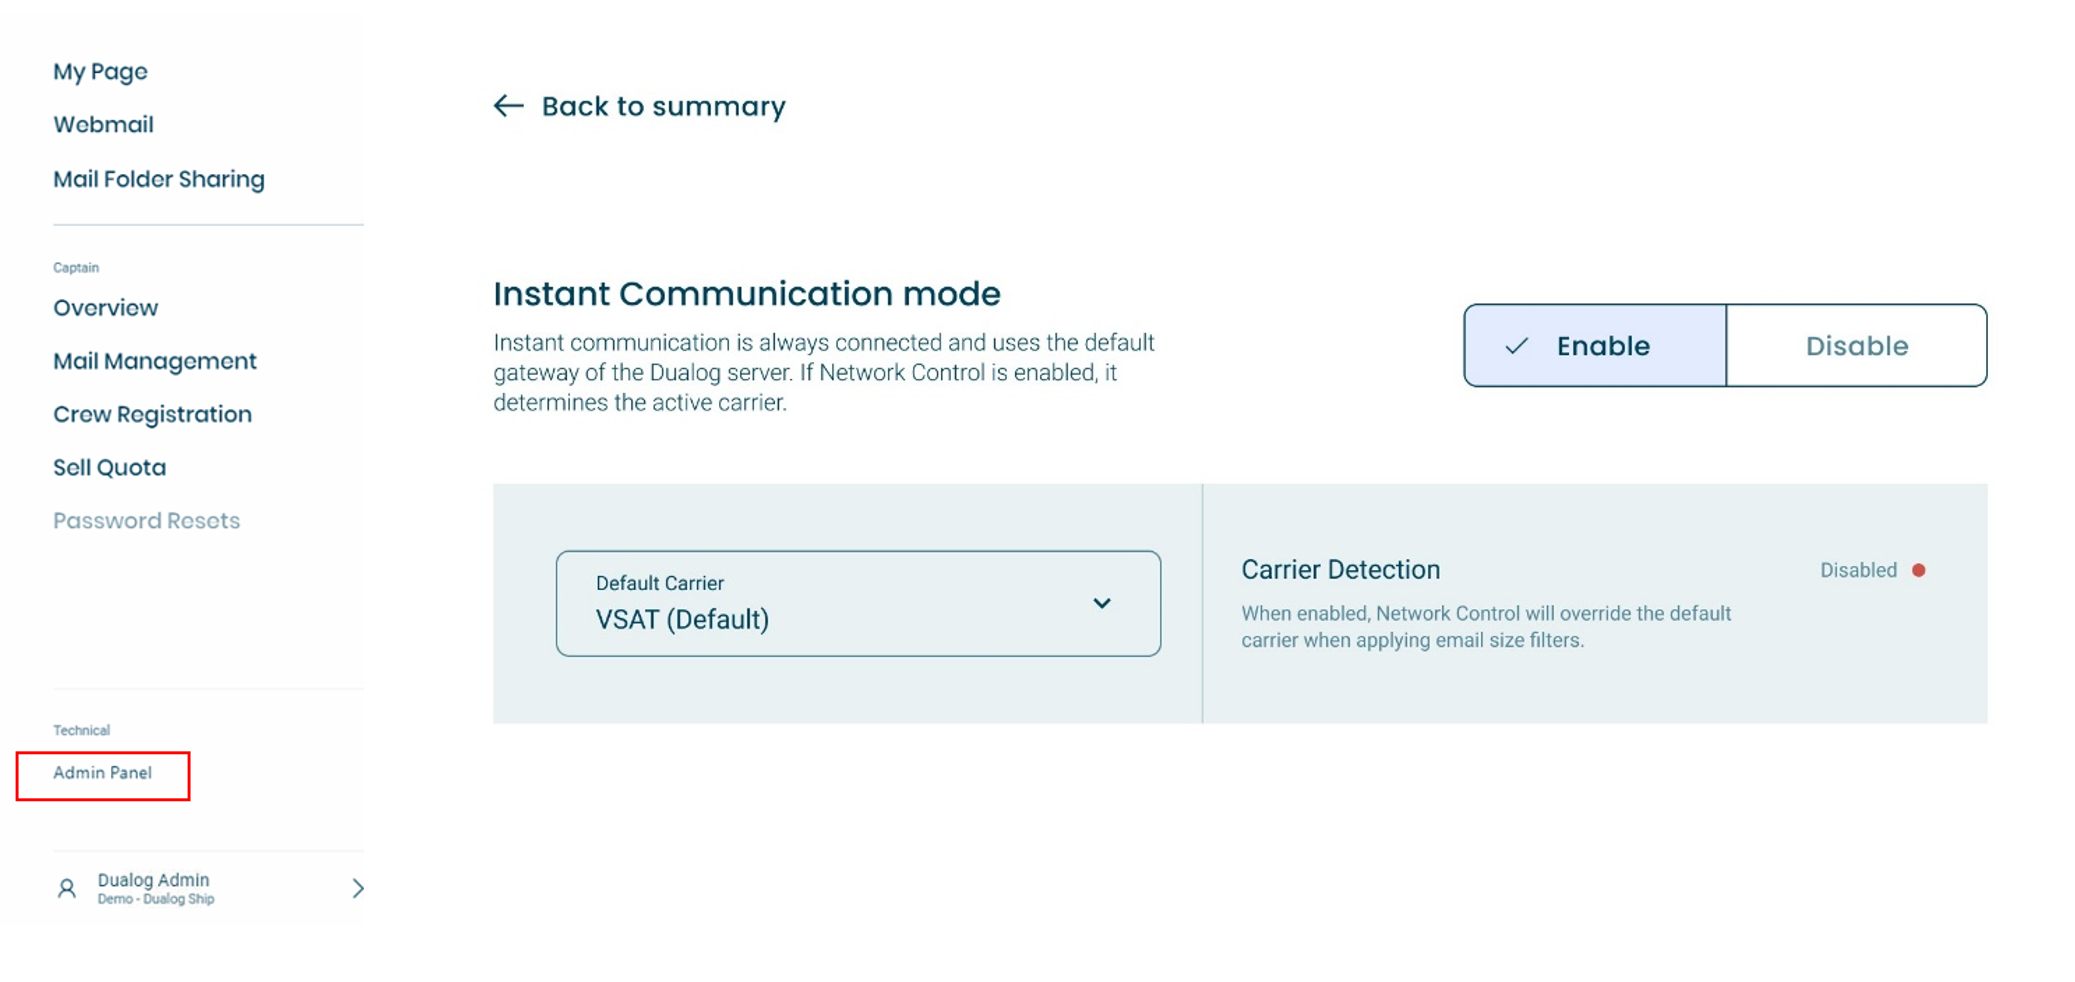
Task: Go to Webmail
Action: [103, 125]
